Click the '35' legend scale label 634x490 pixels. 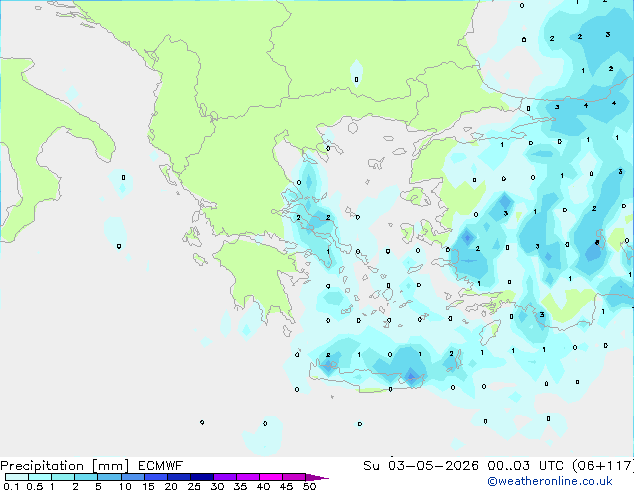coord(240,486)
